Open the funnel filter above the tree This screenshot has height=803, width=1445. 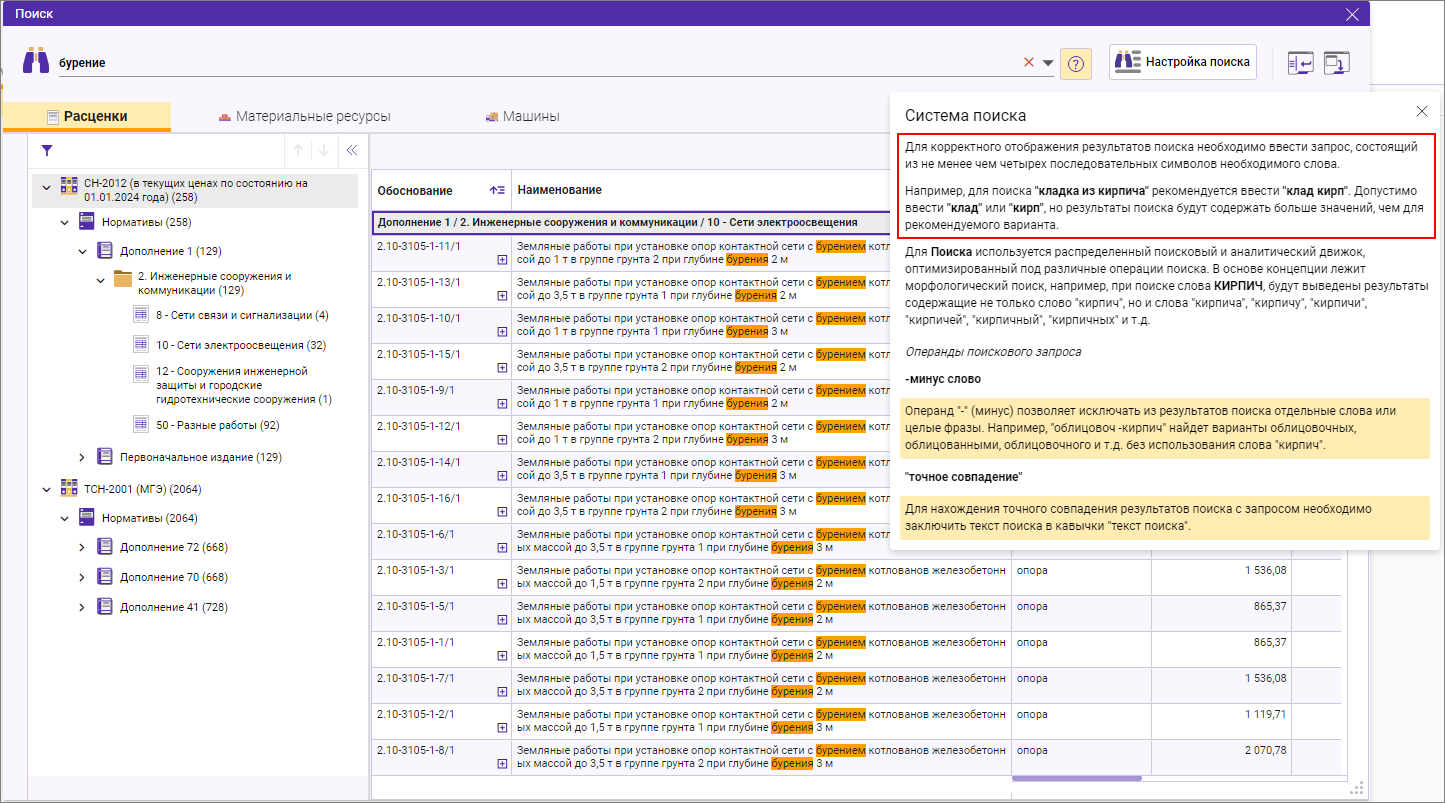pos(47,151)
